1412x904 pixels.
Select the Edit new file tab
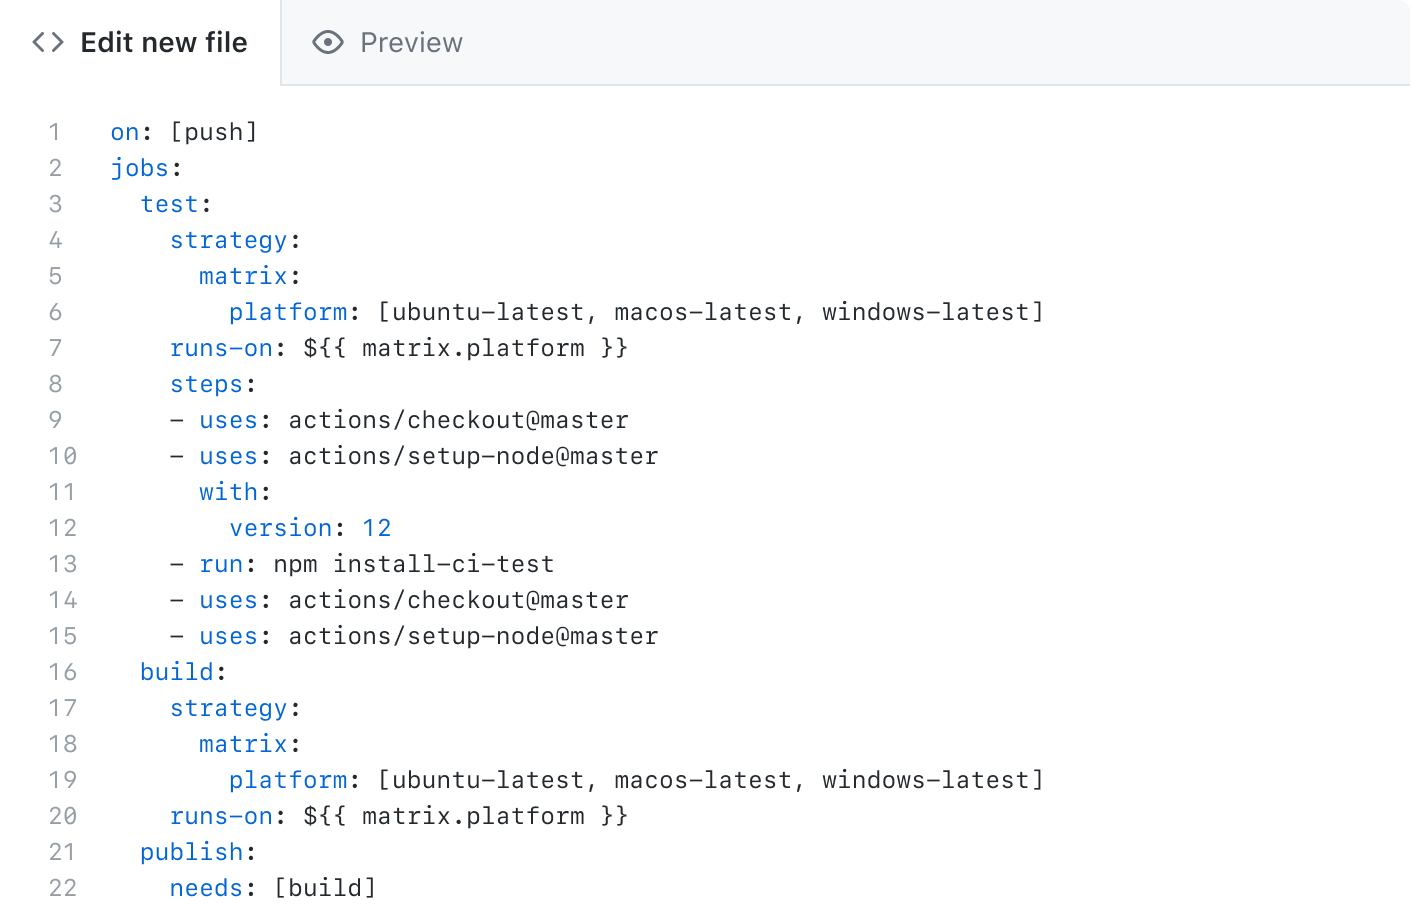click(165, 42)
